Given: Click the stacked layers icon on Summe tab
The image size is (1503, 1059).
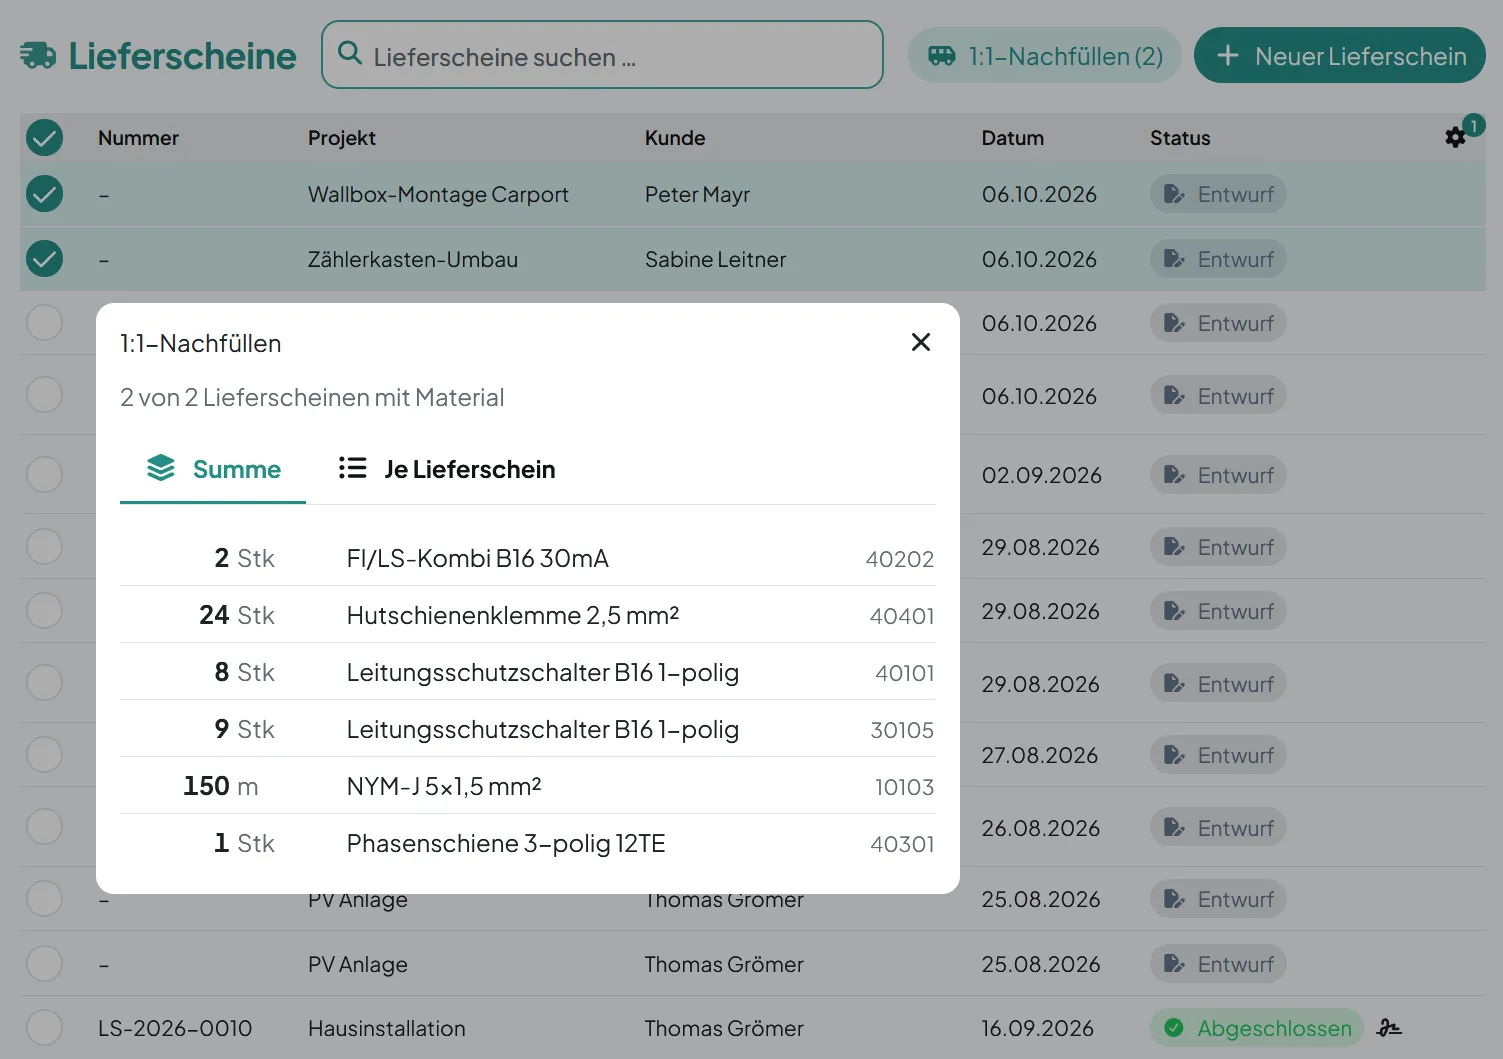Looking at the screenshot, I should tap(161, 468).
